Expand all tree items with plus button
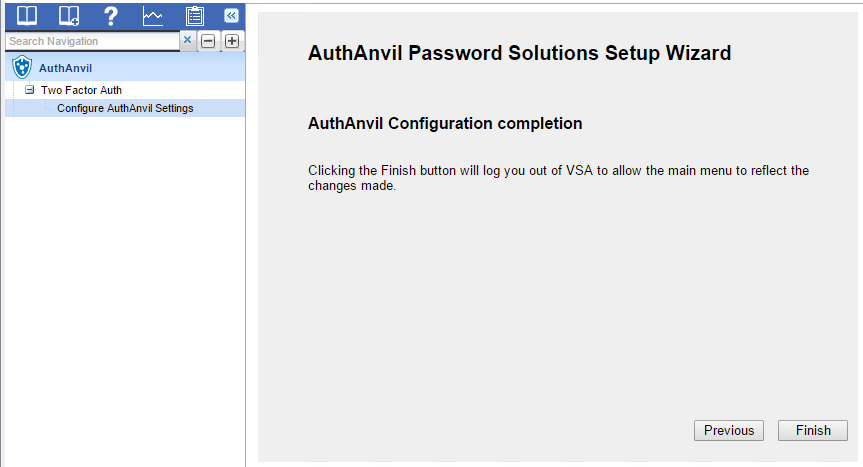The height and width of the screenshot is (467, 863). click(x=232, y=41)
